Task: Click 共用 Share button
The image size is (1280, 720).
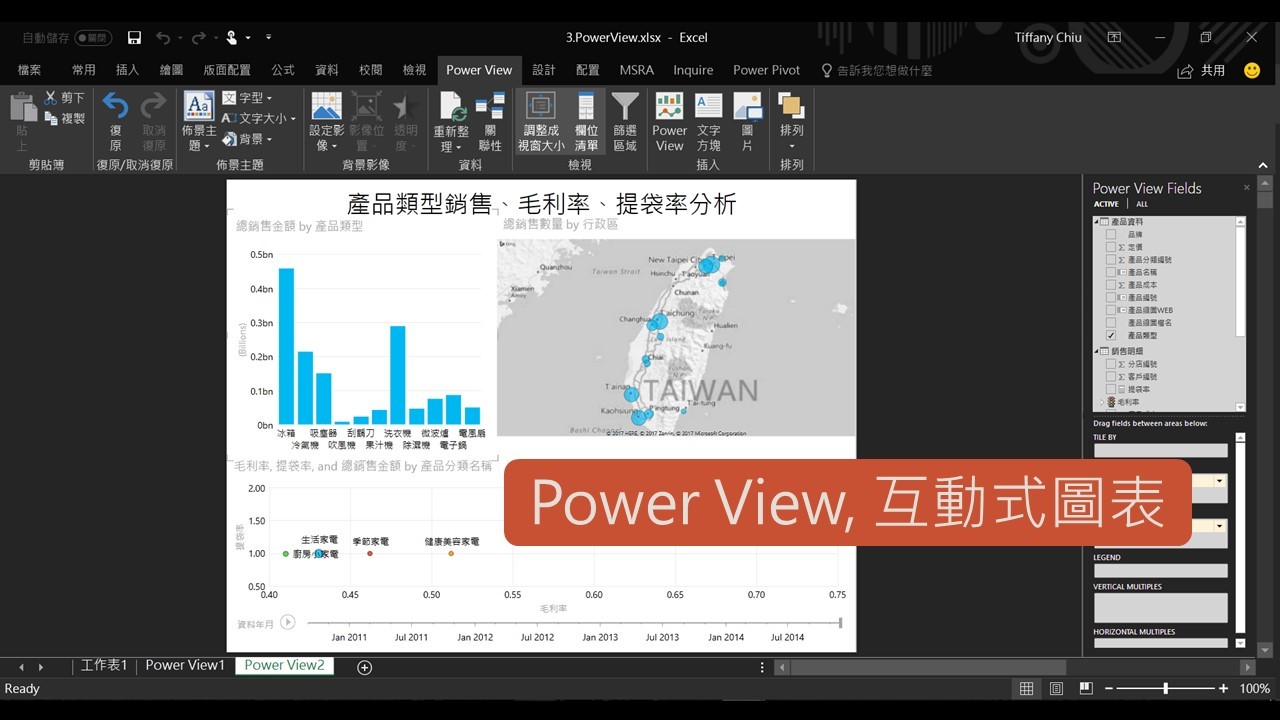Action: [1202, 70]
